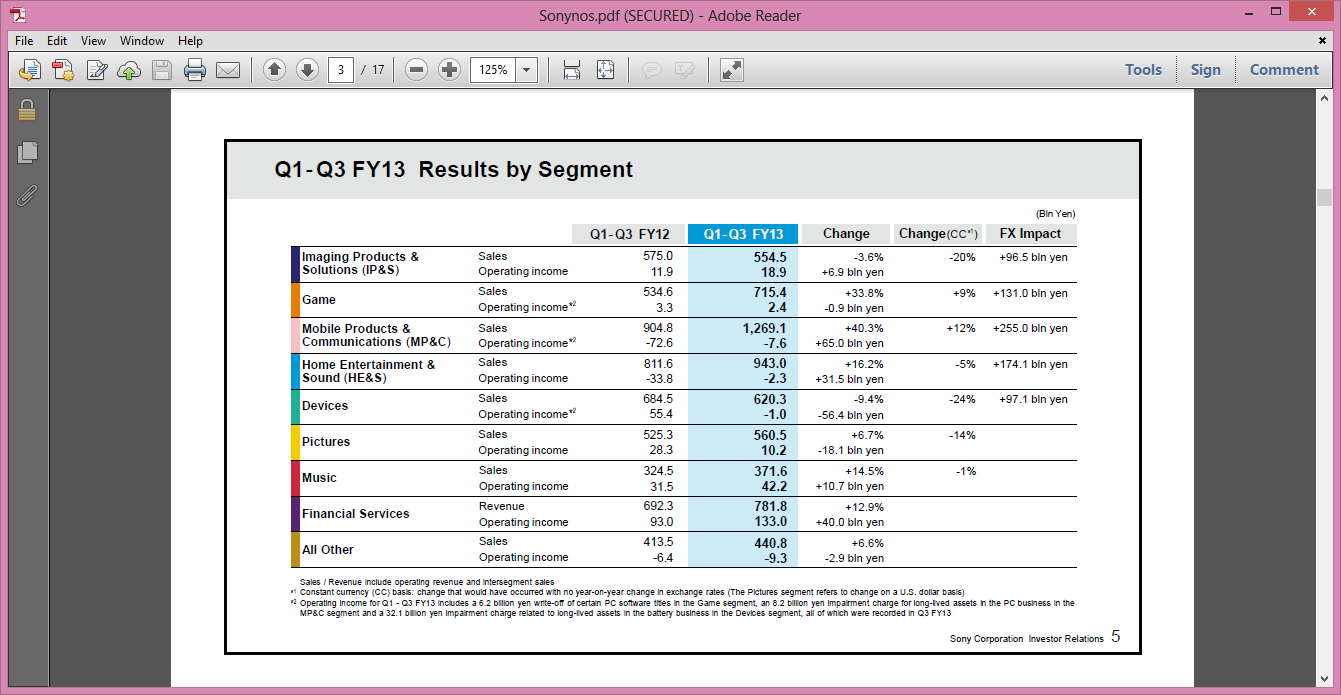Click the '-56.4 bln yen' Devices change

pyautogui.click(x=853, y=415)
